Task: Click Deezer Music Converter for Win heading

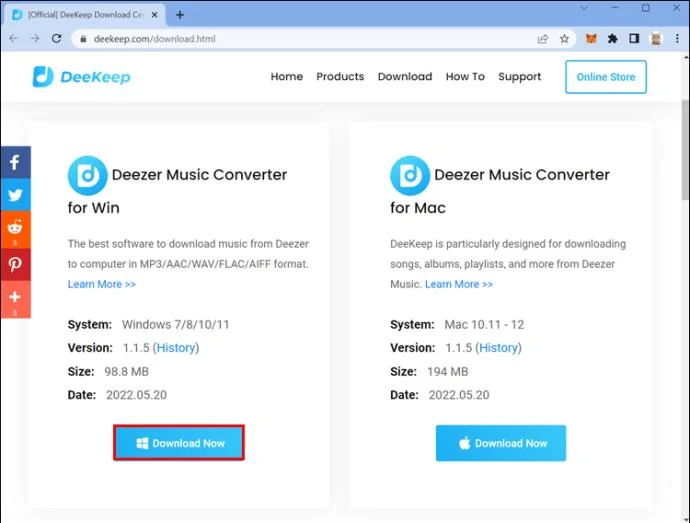Action: tap(177, 191)
